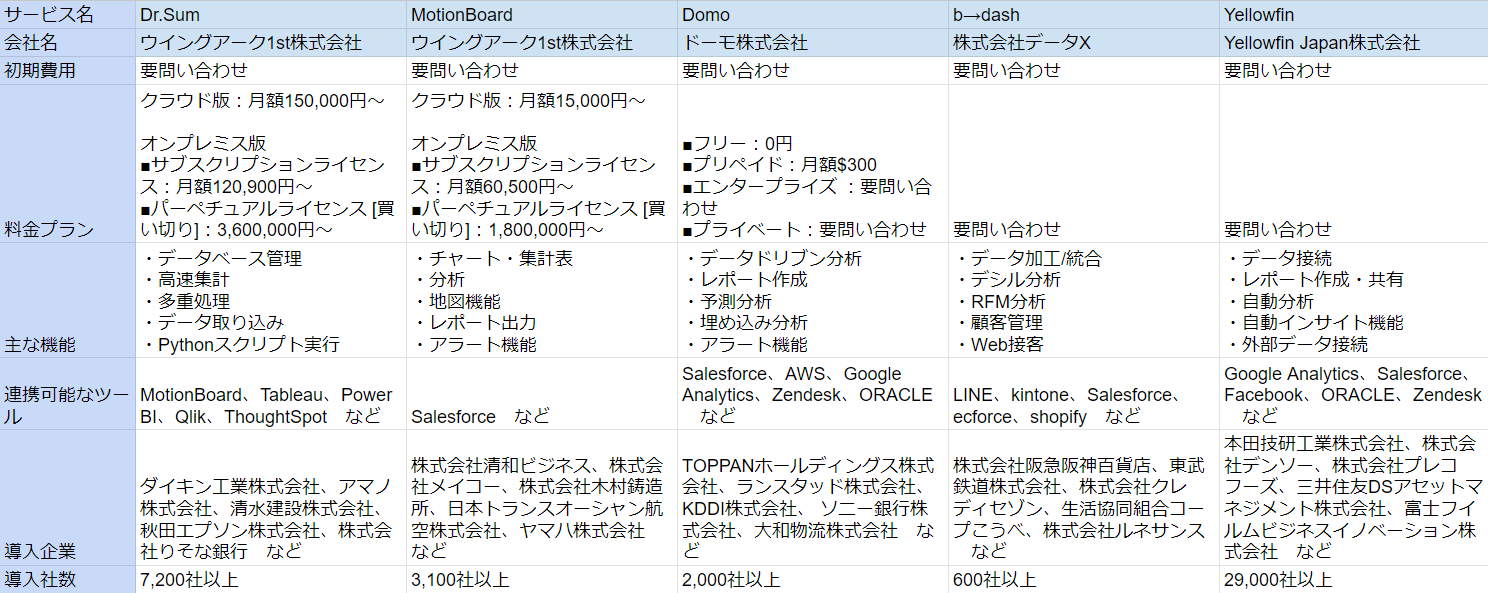Screen dimensions: 1488x593
Task: Click the 600社以上 cell
Action: 1084,580
